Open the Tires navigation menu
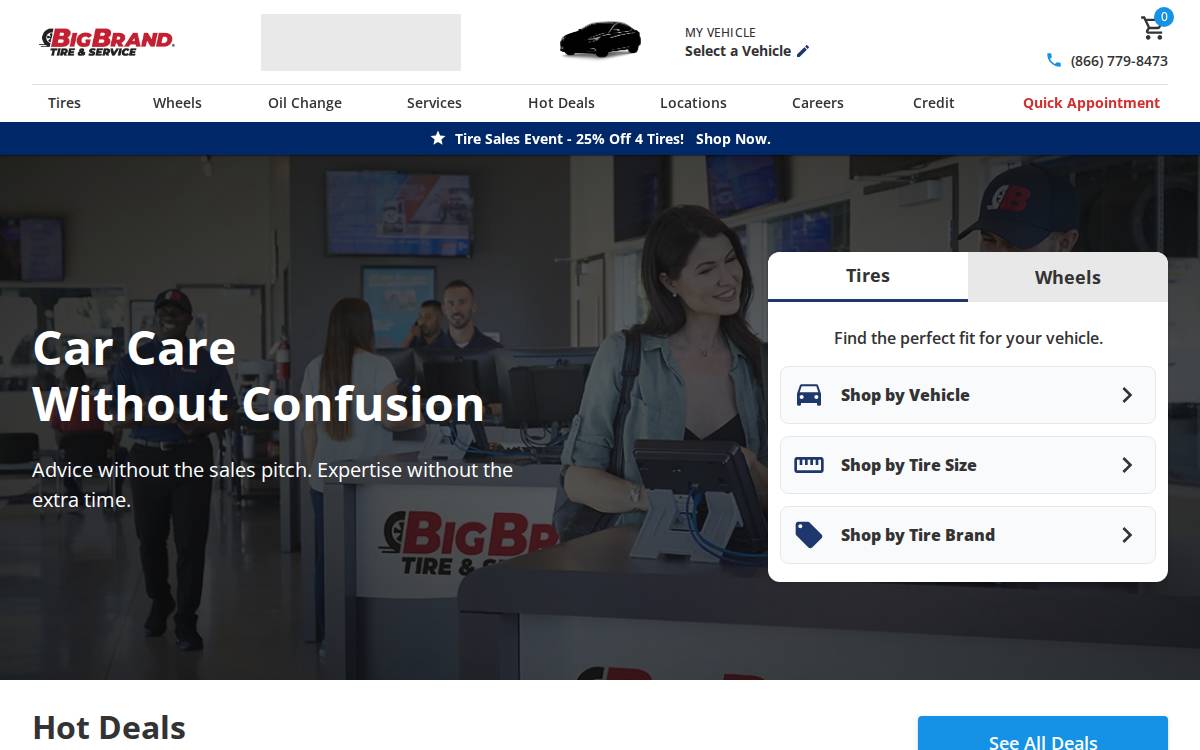This screenshot has width=1200, height=750. pyautogui.click(x=64, y=103)
